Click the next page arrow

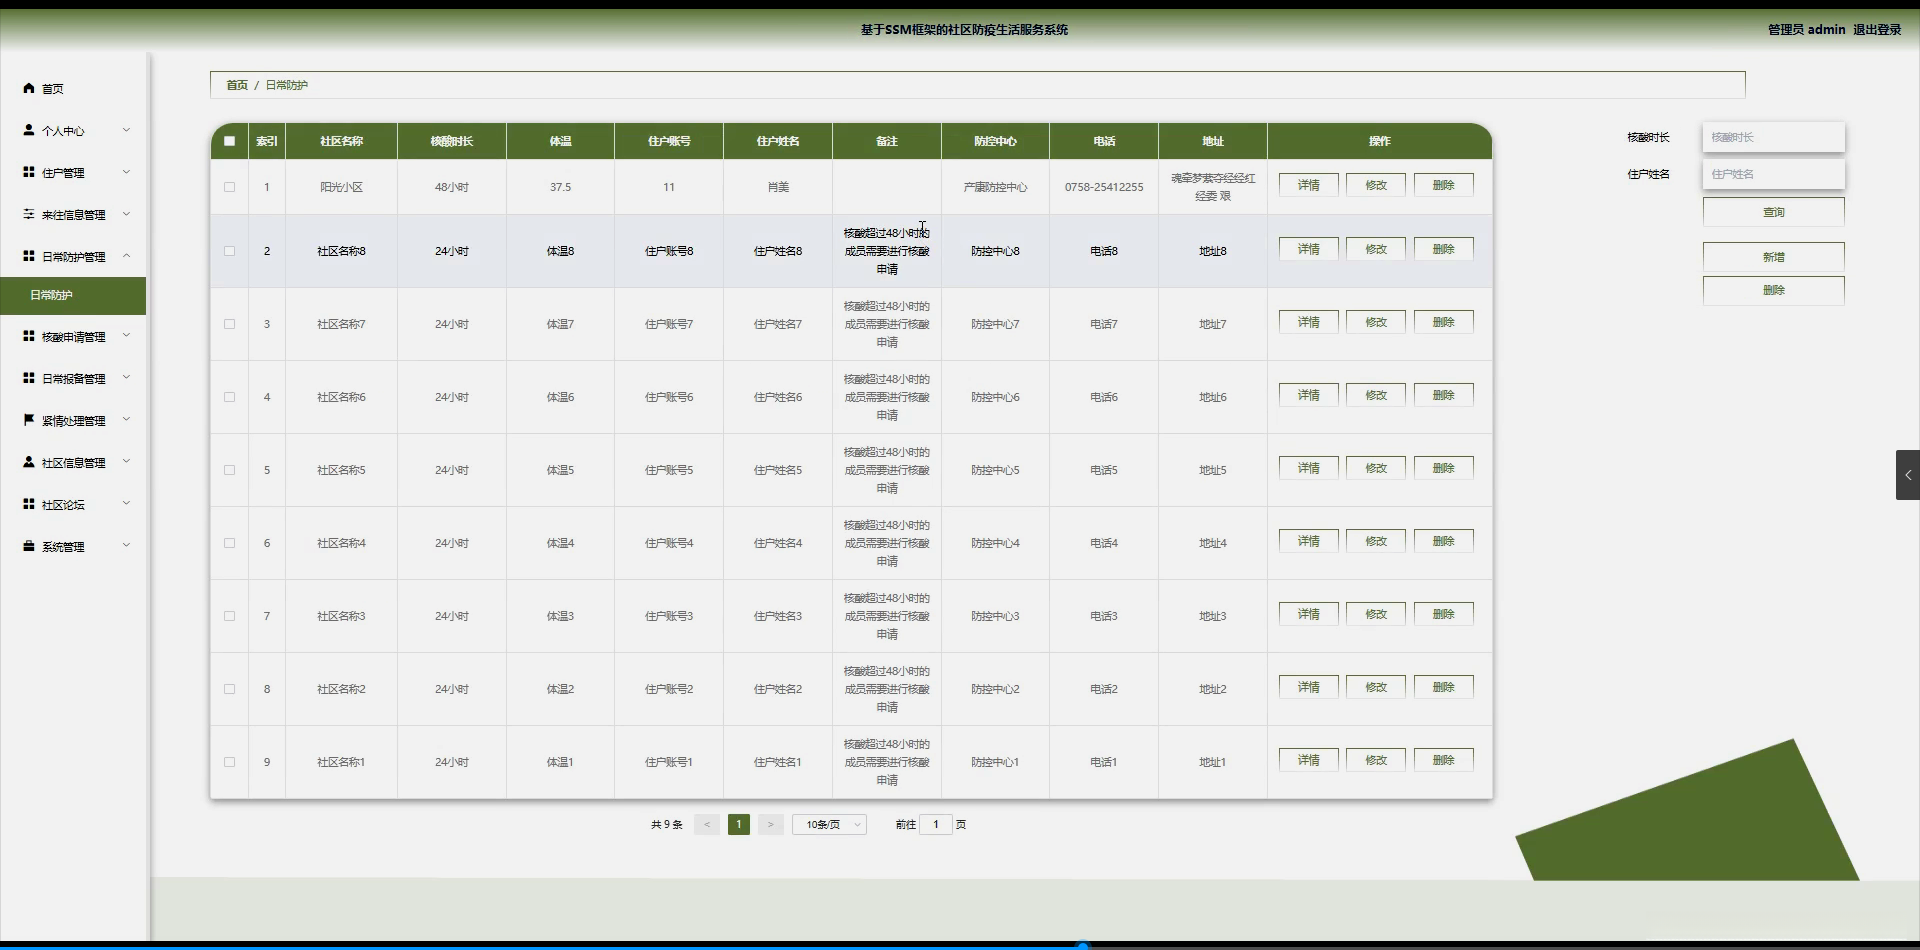click(770, 825)
